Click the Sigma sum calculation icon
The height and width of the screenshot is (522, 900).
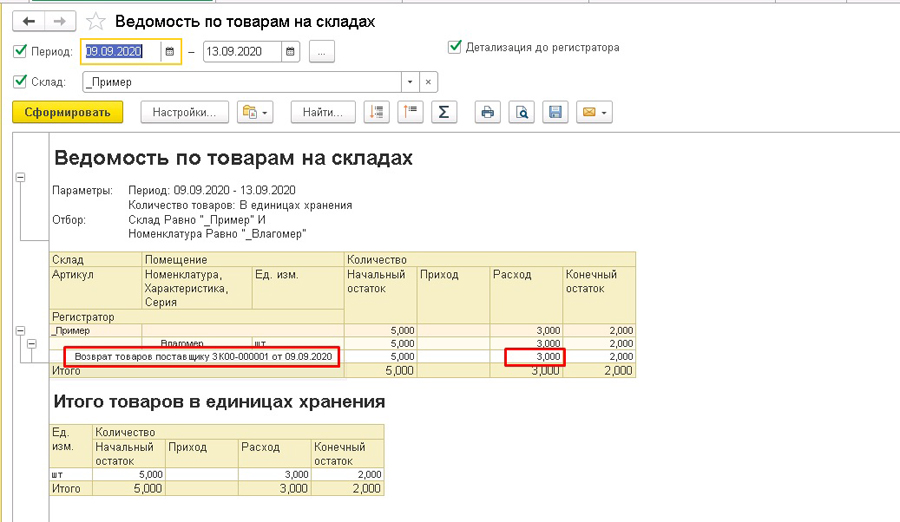pos(444,113)
